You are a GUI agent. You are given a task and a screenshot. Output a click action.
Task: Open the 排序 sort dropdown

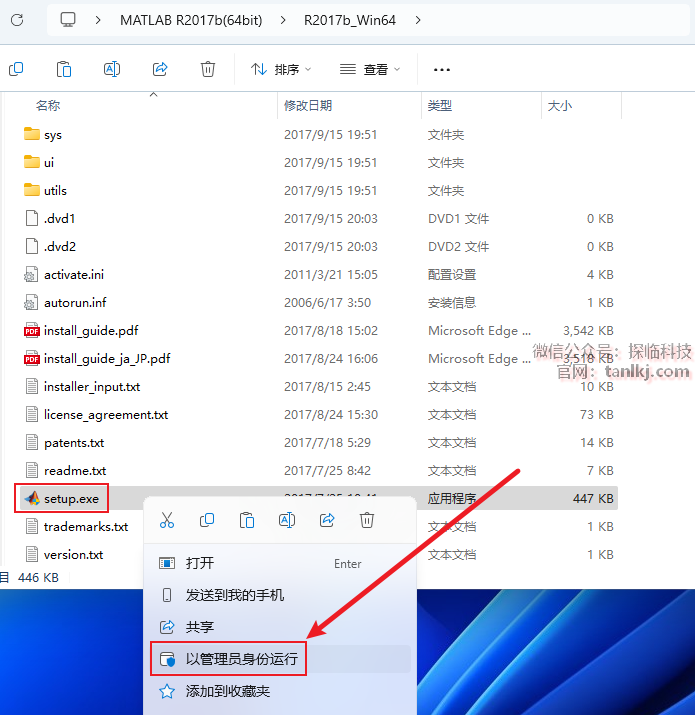click(x=281, y=69)
